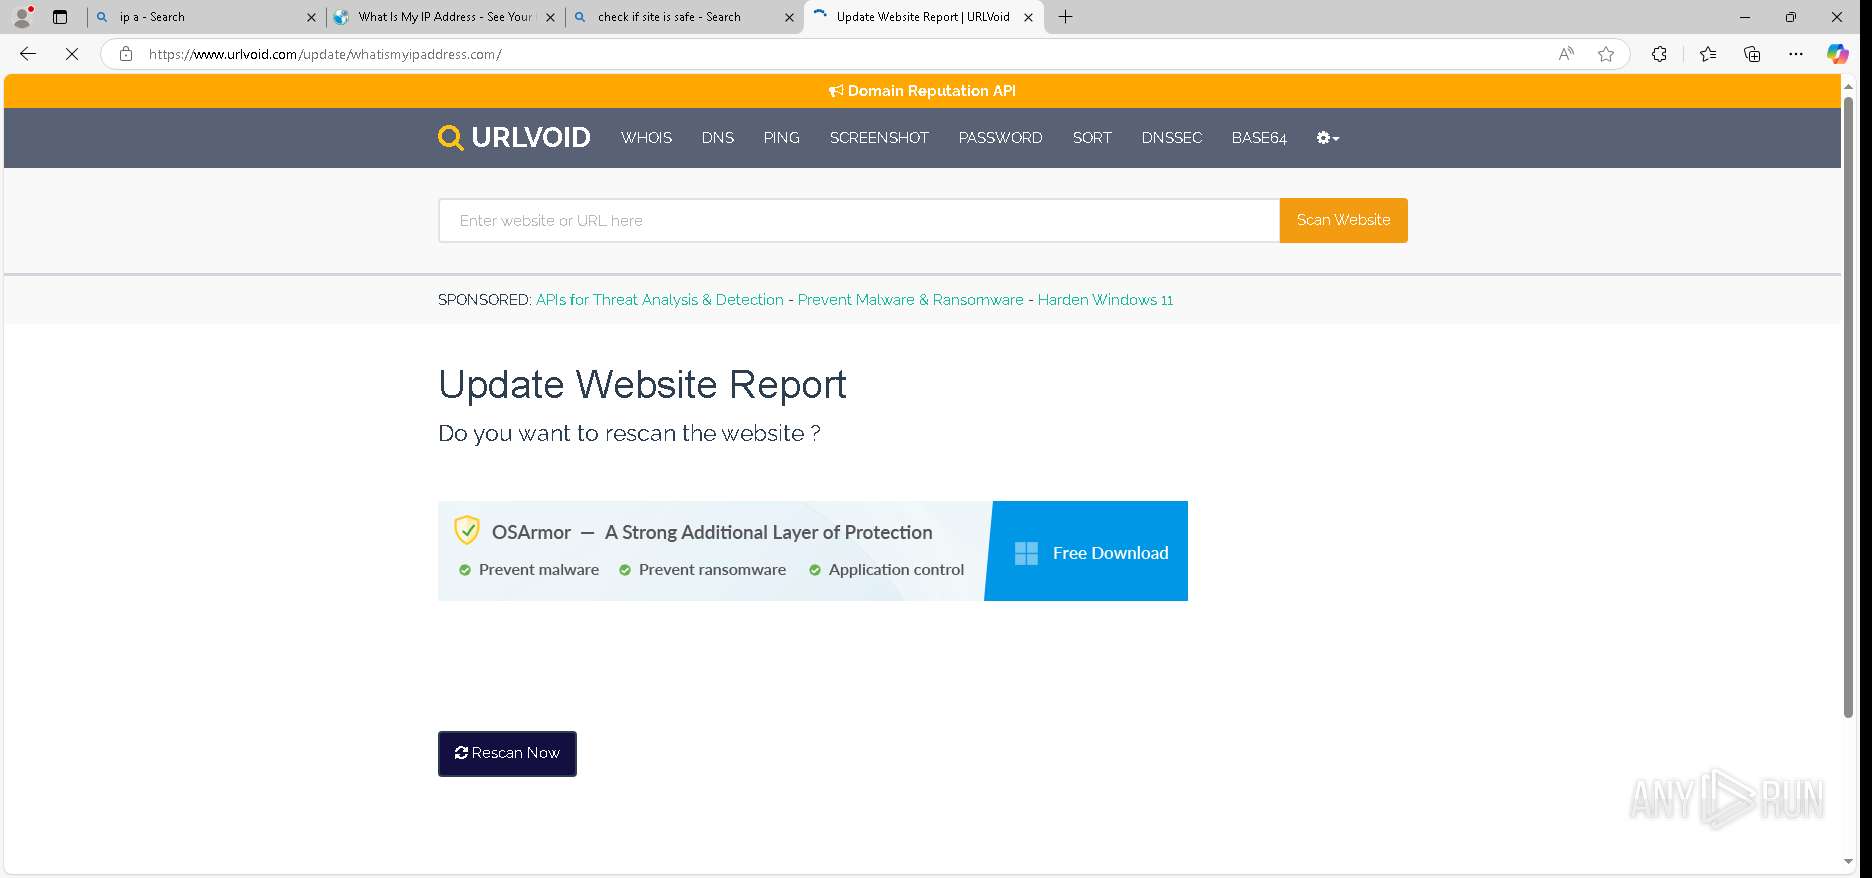Screen dimensions: 1872x878
Task: Click 'Prevent ransomware' text in the ad
Action: [x=712, y=570]
